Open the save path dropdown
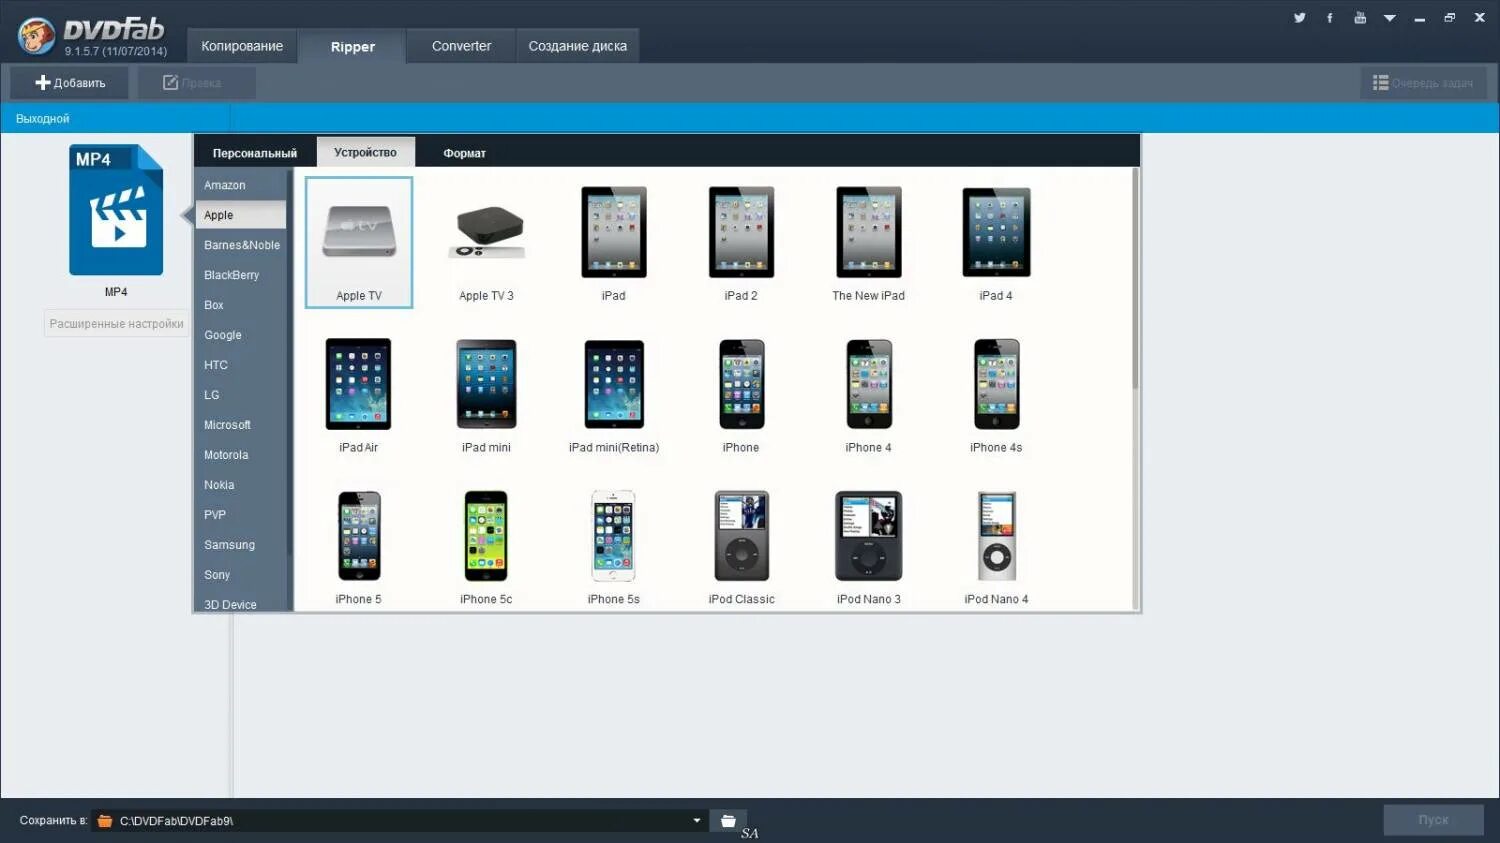 (696, 820)
